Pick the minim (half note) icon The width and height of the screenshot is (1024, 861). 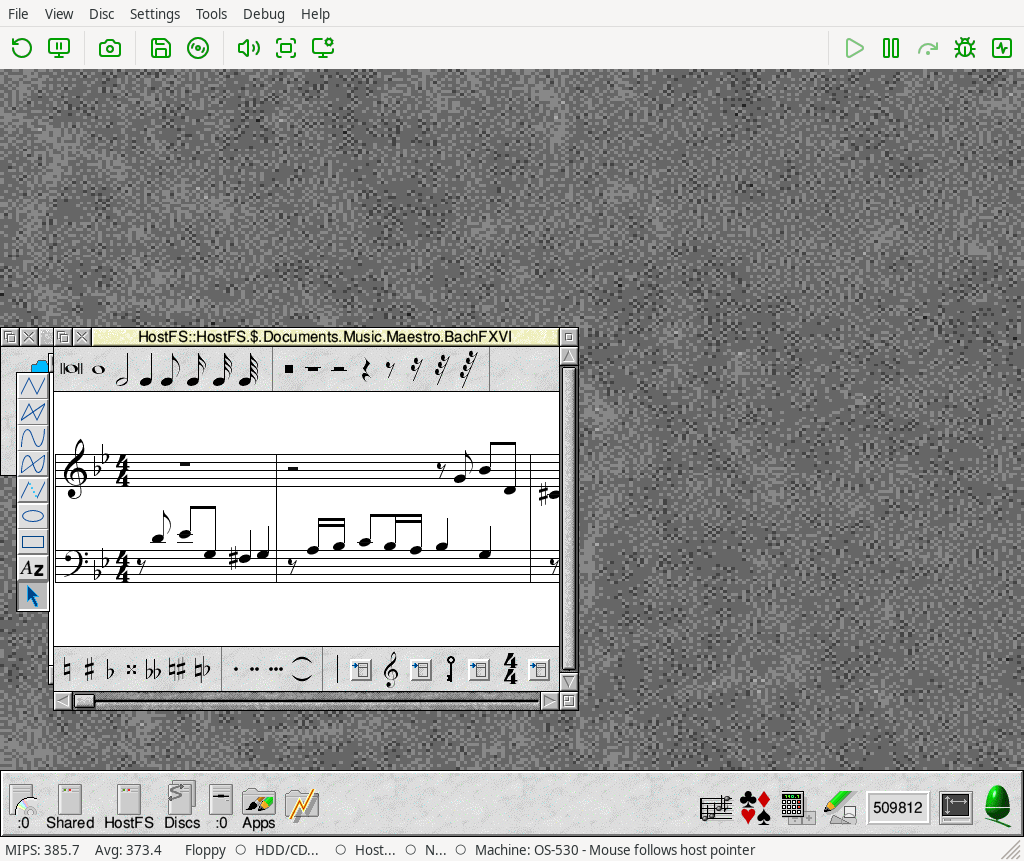tap(122, 370)
